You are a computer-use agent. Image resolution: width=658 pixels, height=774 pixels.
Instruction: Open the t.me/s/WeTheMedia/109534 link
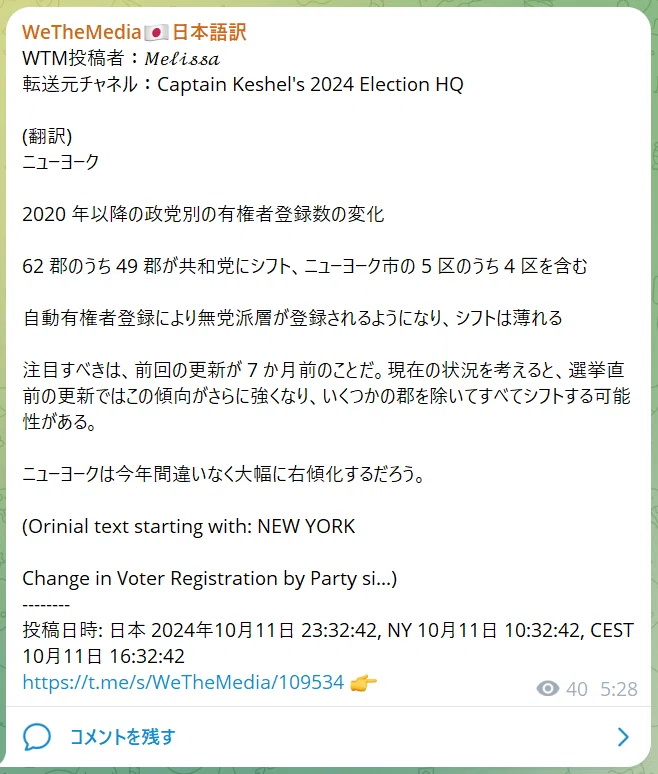pyautogui.click(x=183, y=682)
